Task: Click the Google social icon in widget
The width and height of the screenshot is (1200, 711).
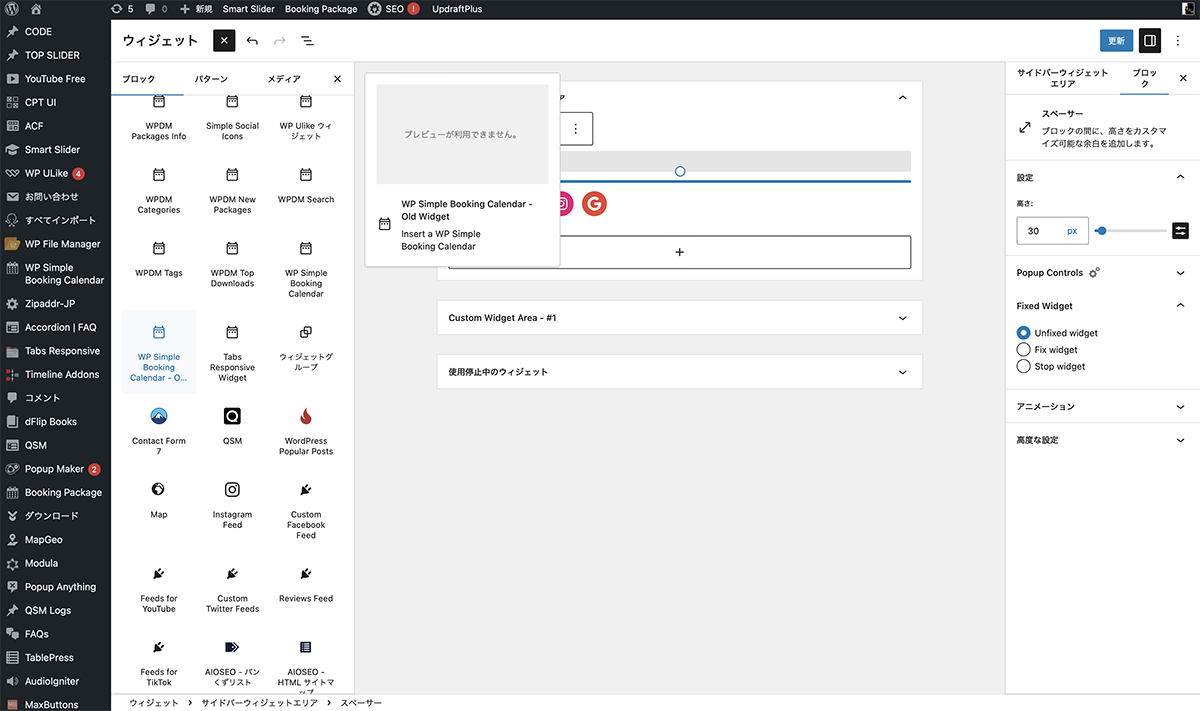Action: coord(594,204)
